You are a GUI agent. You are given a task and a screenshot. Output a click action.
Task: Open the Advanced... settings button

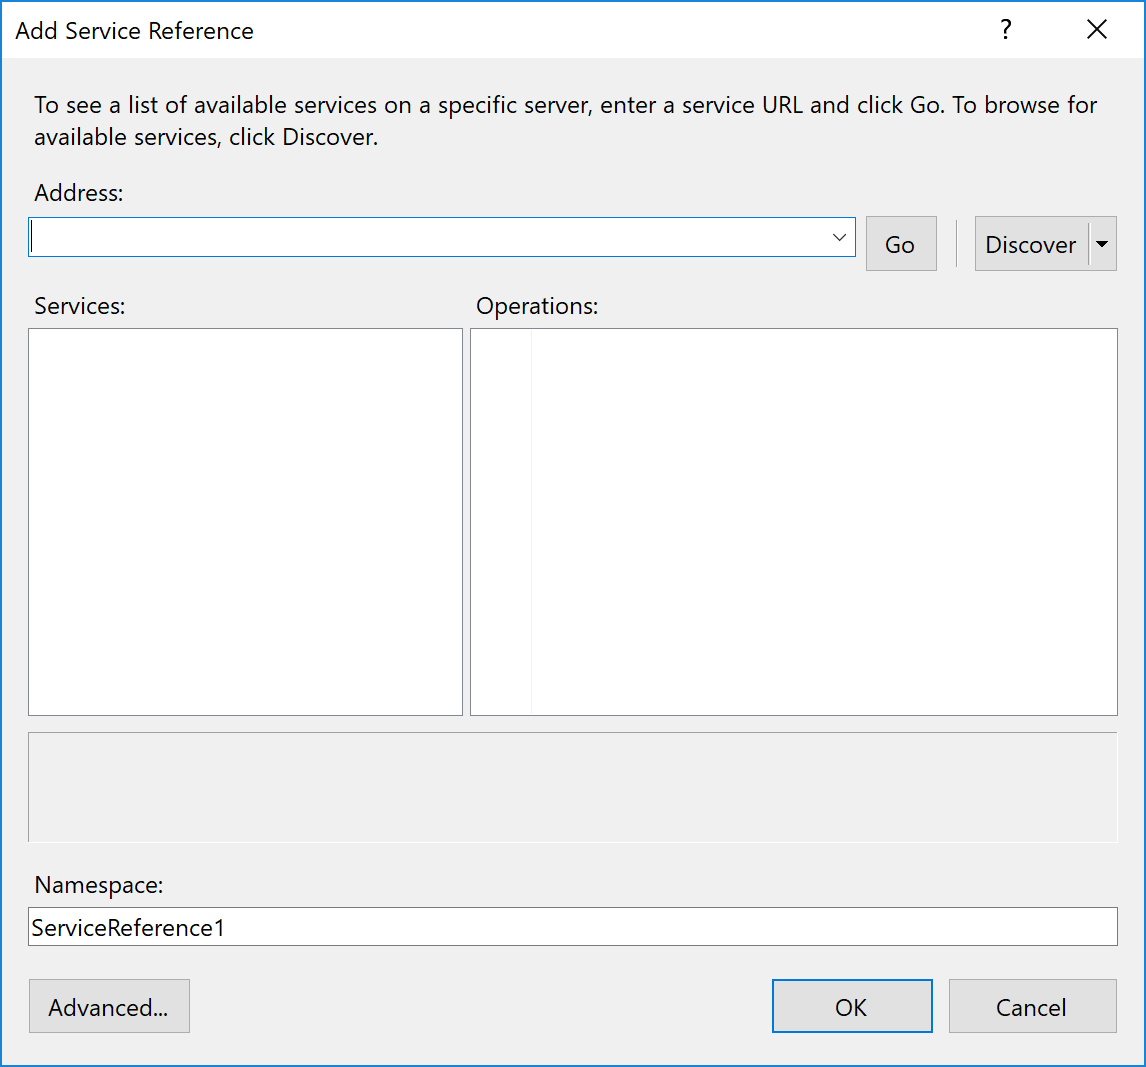(x=109, y=1006)
